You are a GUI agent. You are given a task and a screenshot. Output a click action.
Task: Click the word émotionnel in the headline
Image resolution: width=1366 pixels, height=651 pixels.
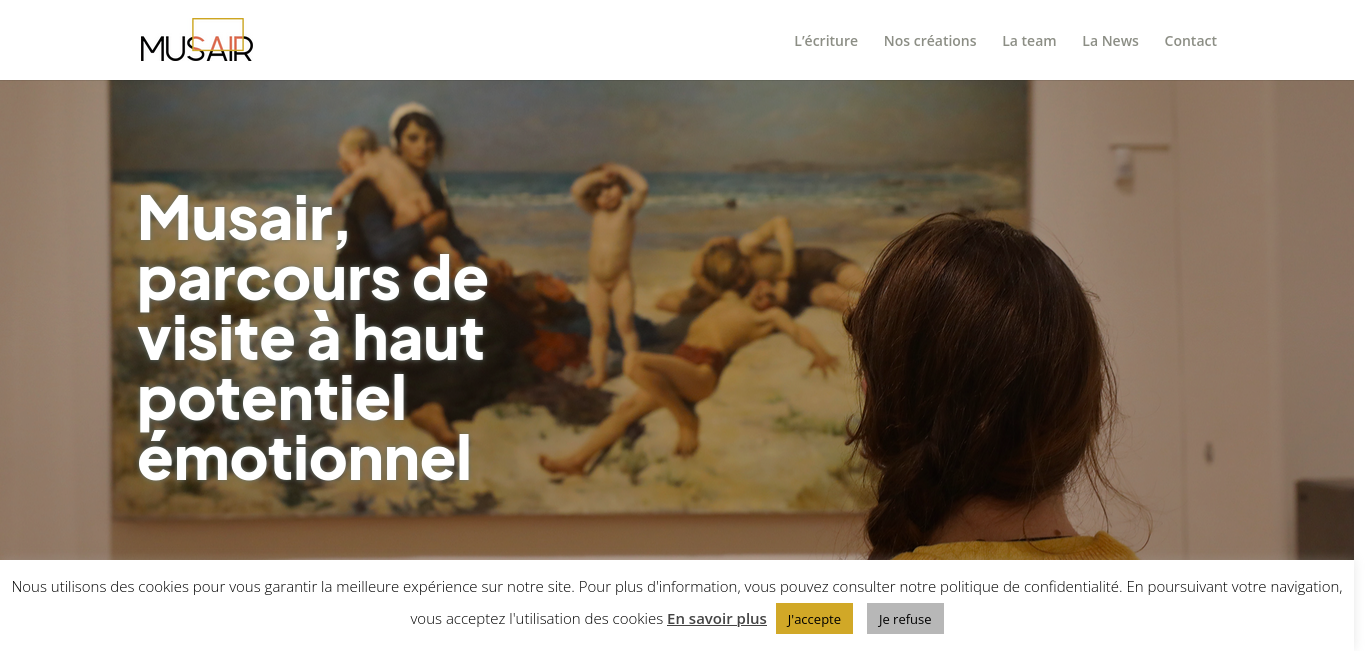pyautogui.click(x=304, y=458)
